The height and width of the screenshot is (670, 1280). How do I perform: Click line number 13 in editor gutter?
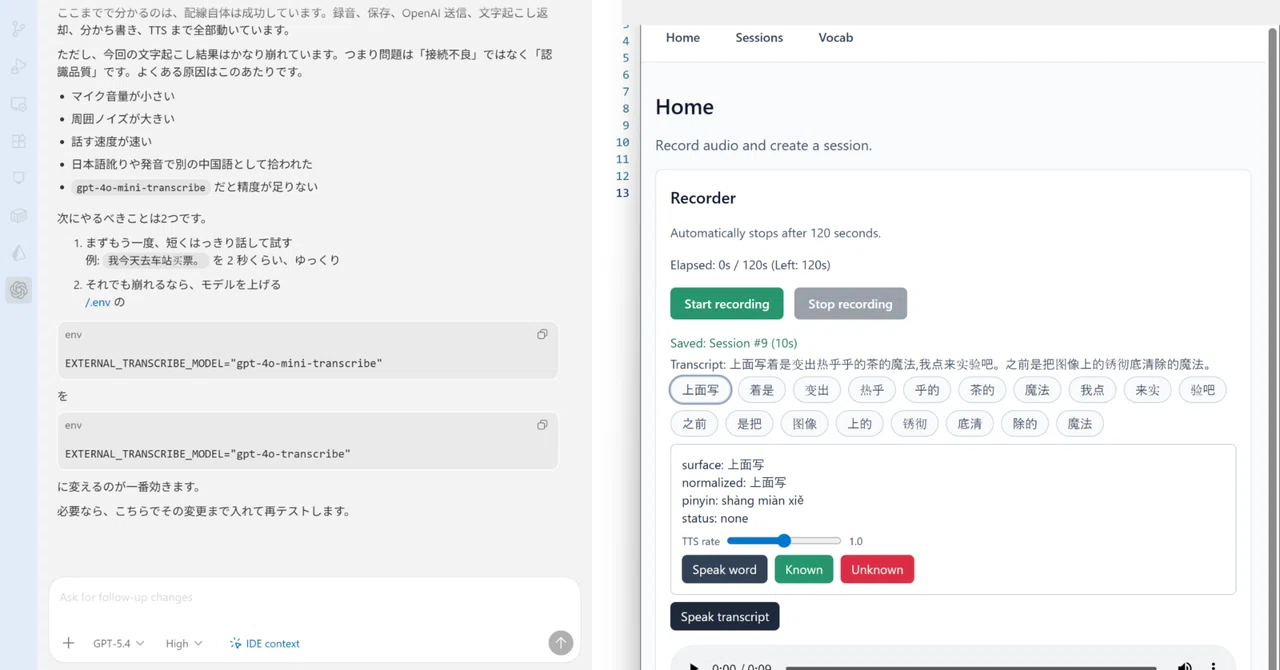point(623,193)
